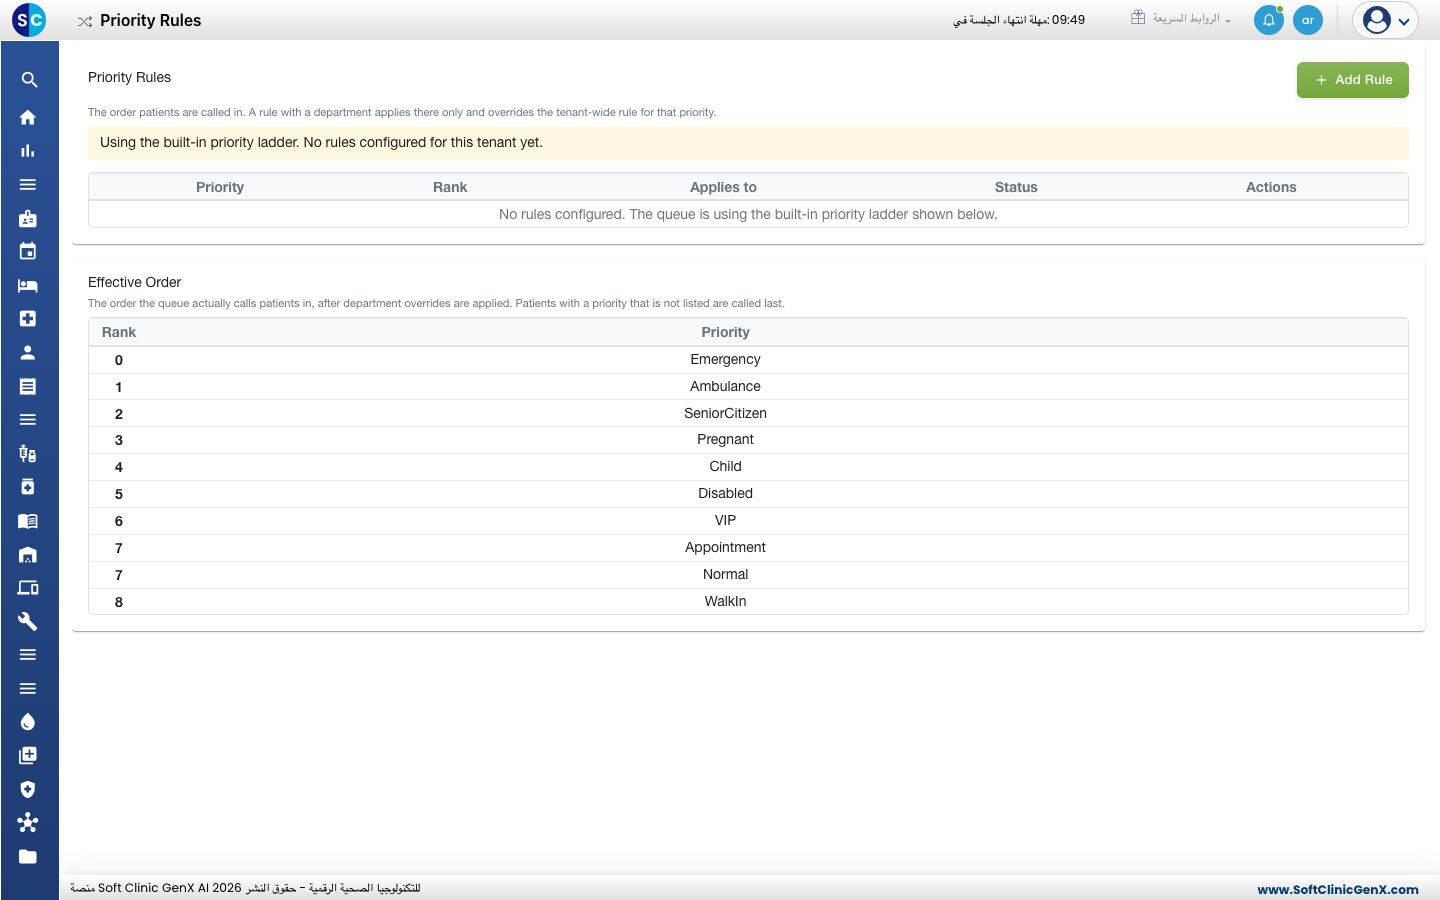
Task: Select the 'Emergency' priority row
Action: click(748, 360)
